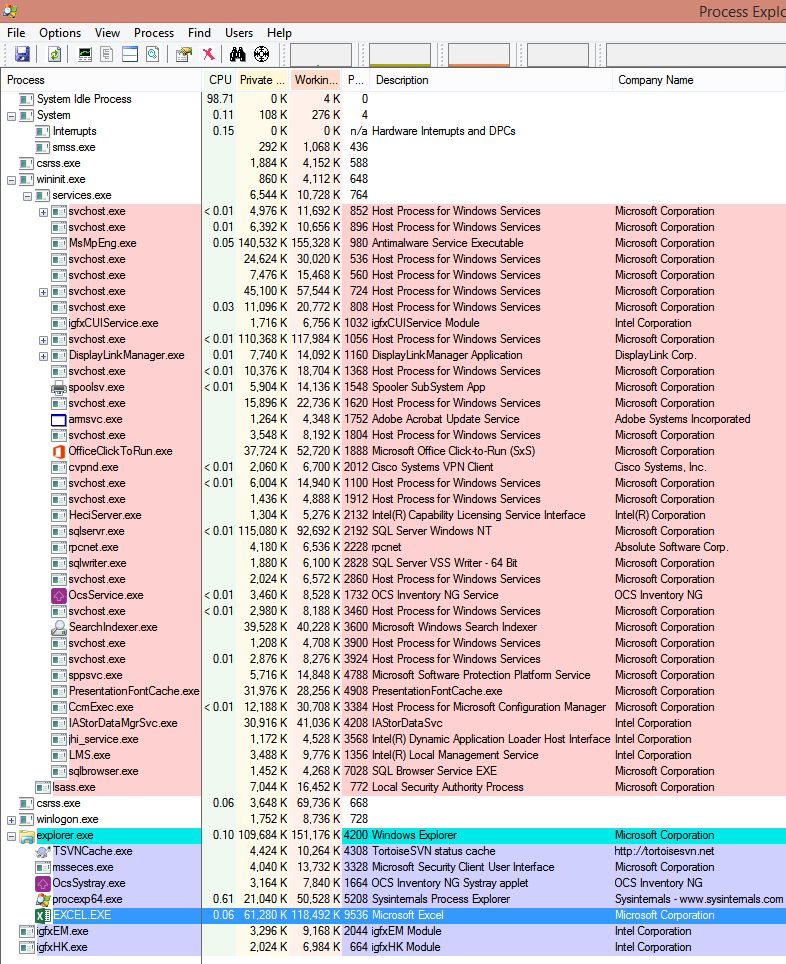Click the purple icon of OcsService.exe
This screenshot has height=964, width=786.
(x=58, y=595)
